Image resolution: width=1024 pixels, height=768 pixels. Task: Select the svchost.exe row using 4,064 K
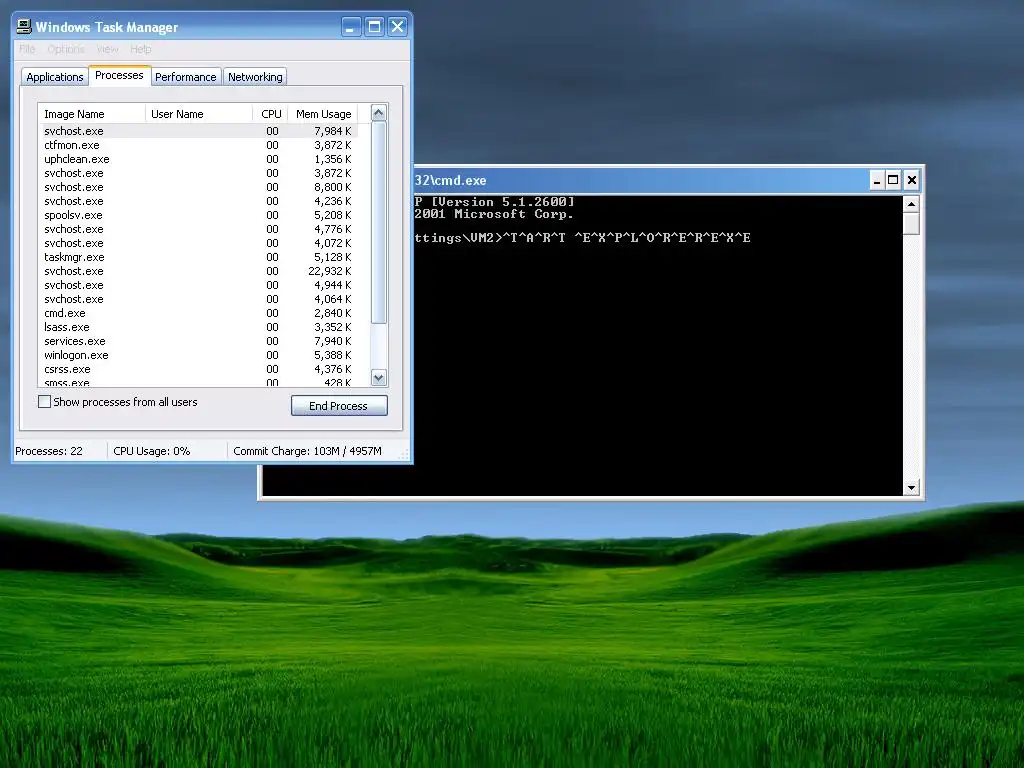coord(198,299)
